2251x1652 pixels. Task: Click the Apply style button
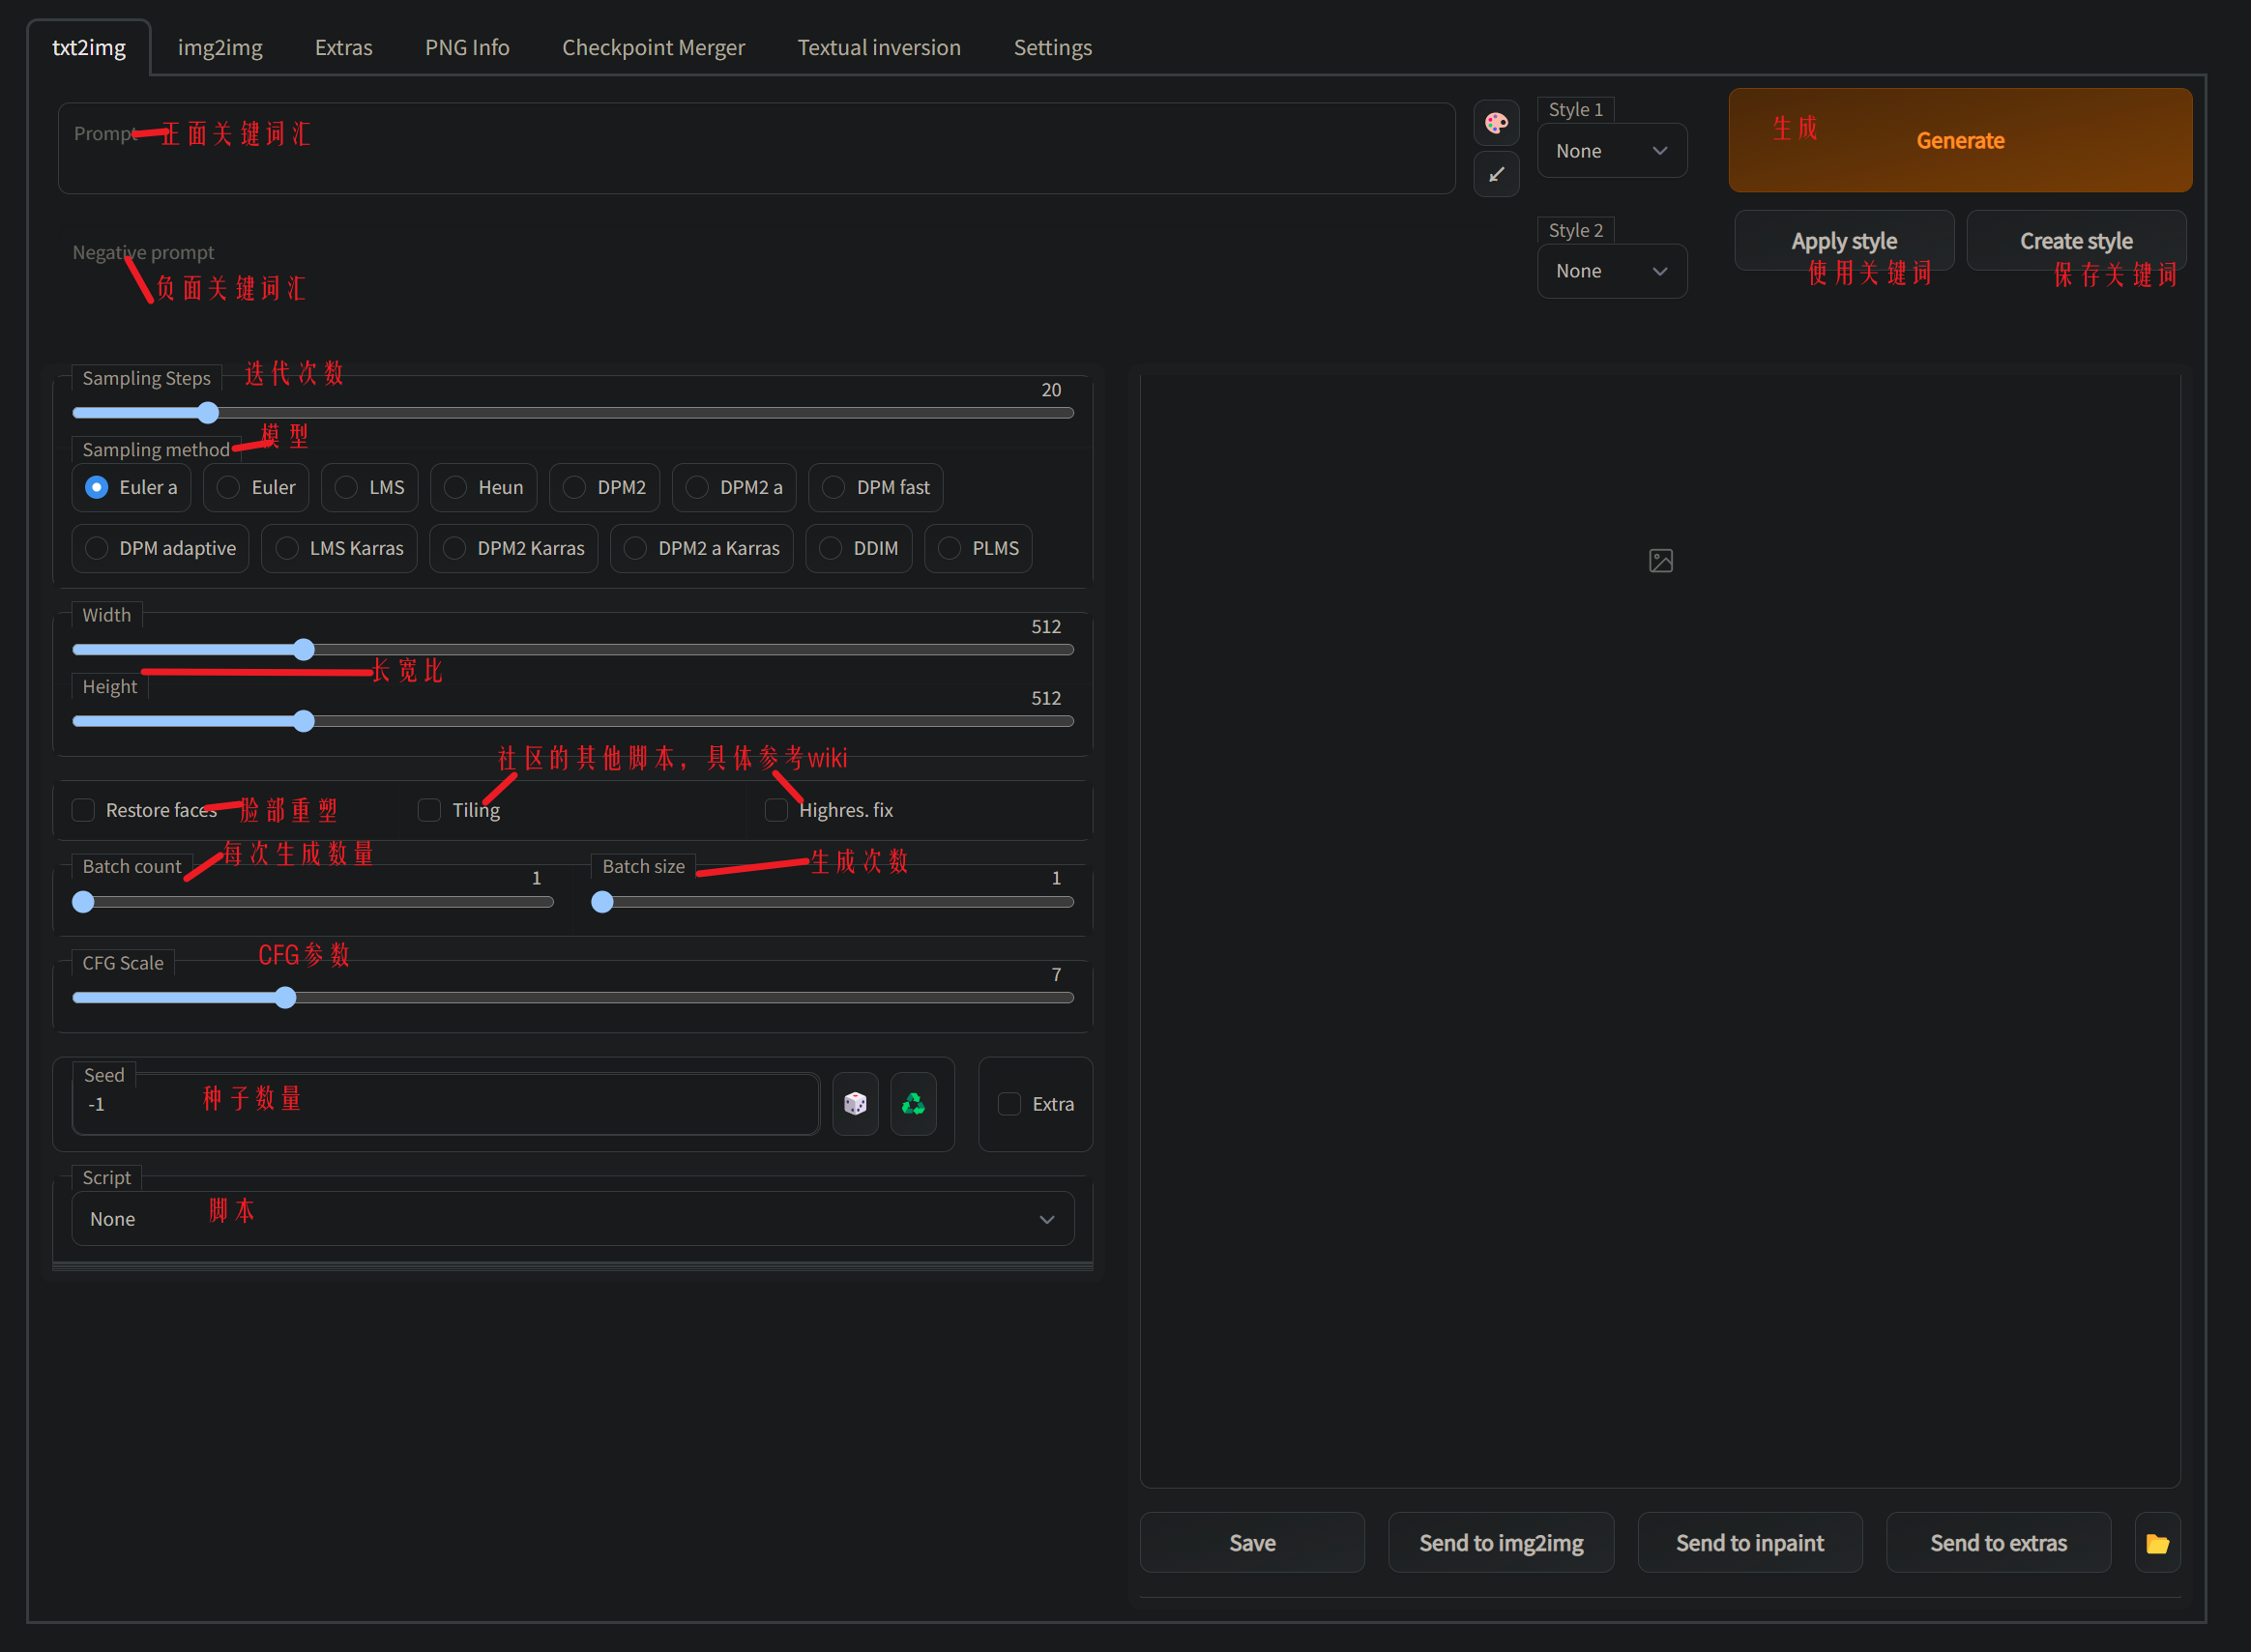pyautogui.click(x=1844, y=241)
